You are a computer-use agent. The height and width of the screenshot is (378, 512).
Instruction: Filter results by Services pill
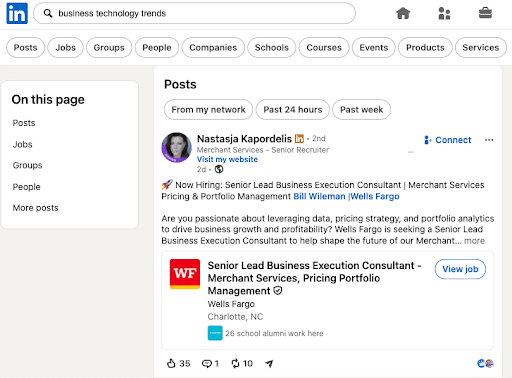click(x=481, y=47)
